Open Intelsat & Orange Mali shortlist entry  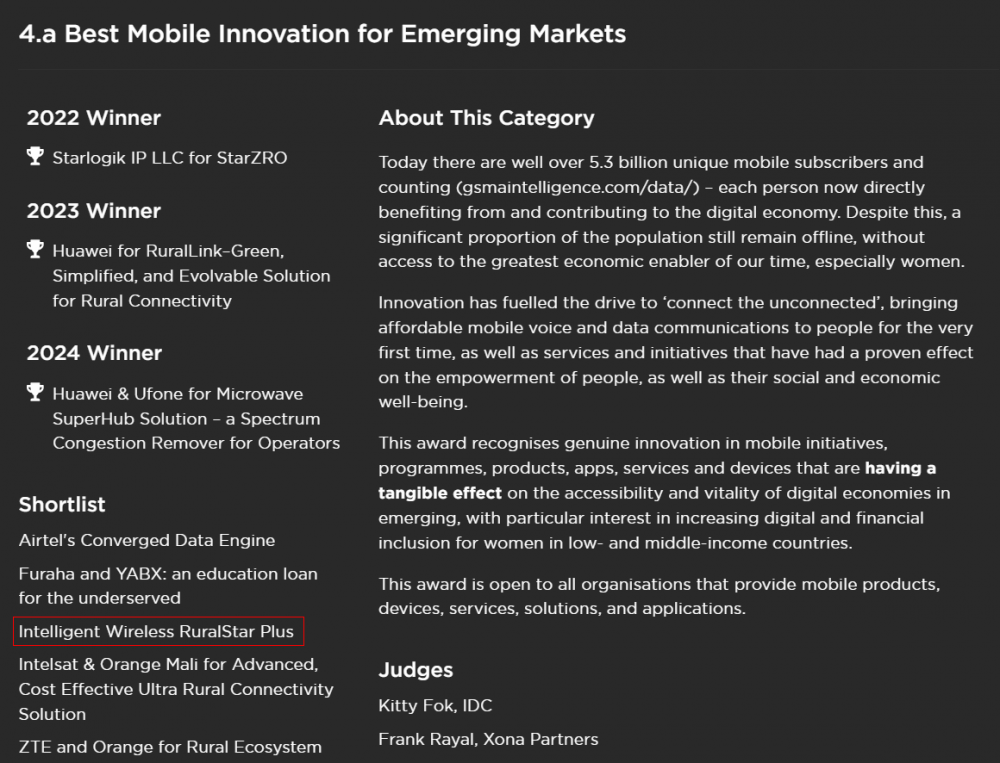coord(176,689)
